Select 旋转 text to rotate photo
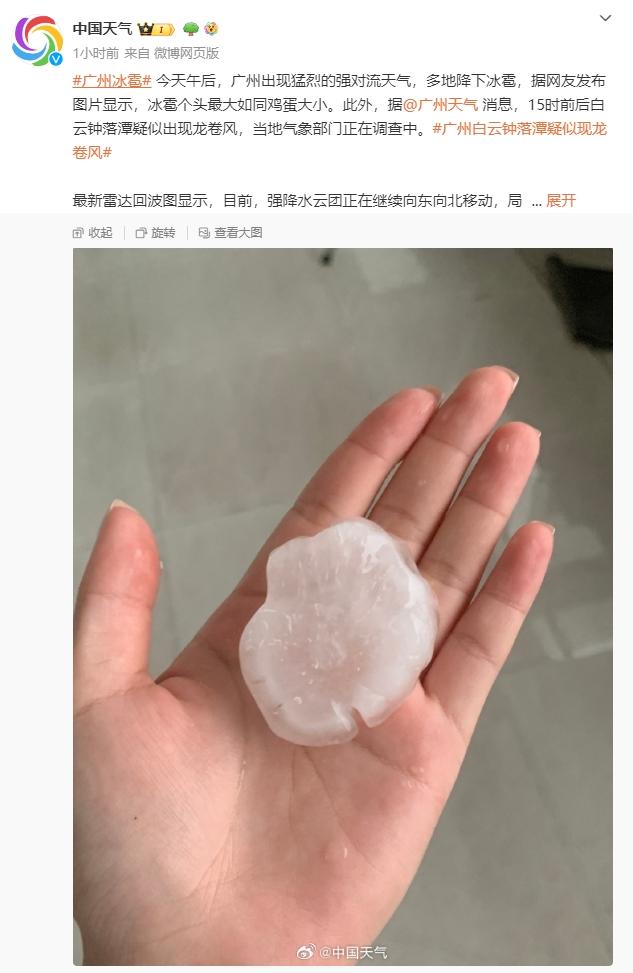This screenshot has height=973, width=633. [x=163, y=233]
